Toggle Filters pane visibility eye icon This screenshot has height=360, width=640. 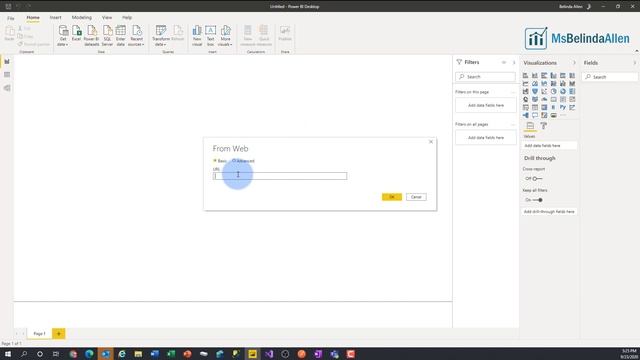(504, 62)
